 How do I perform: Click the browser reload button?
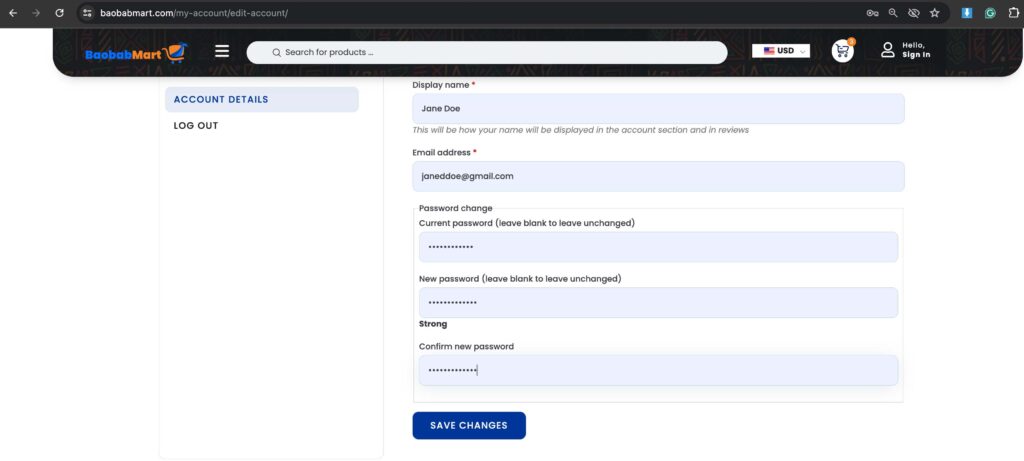59,13
